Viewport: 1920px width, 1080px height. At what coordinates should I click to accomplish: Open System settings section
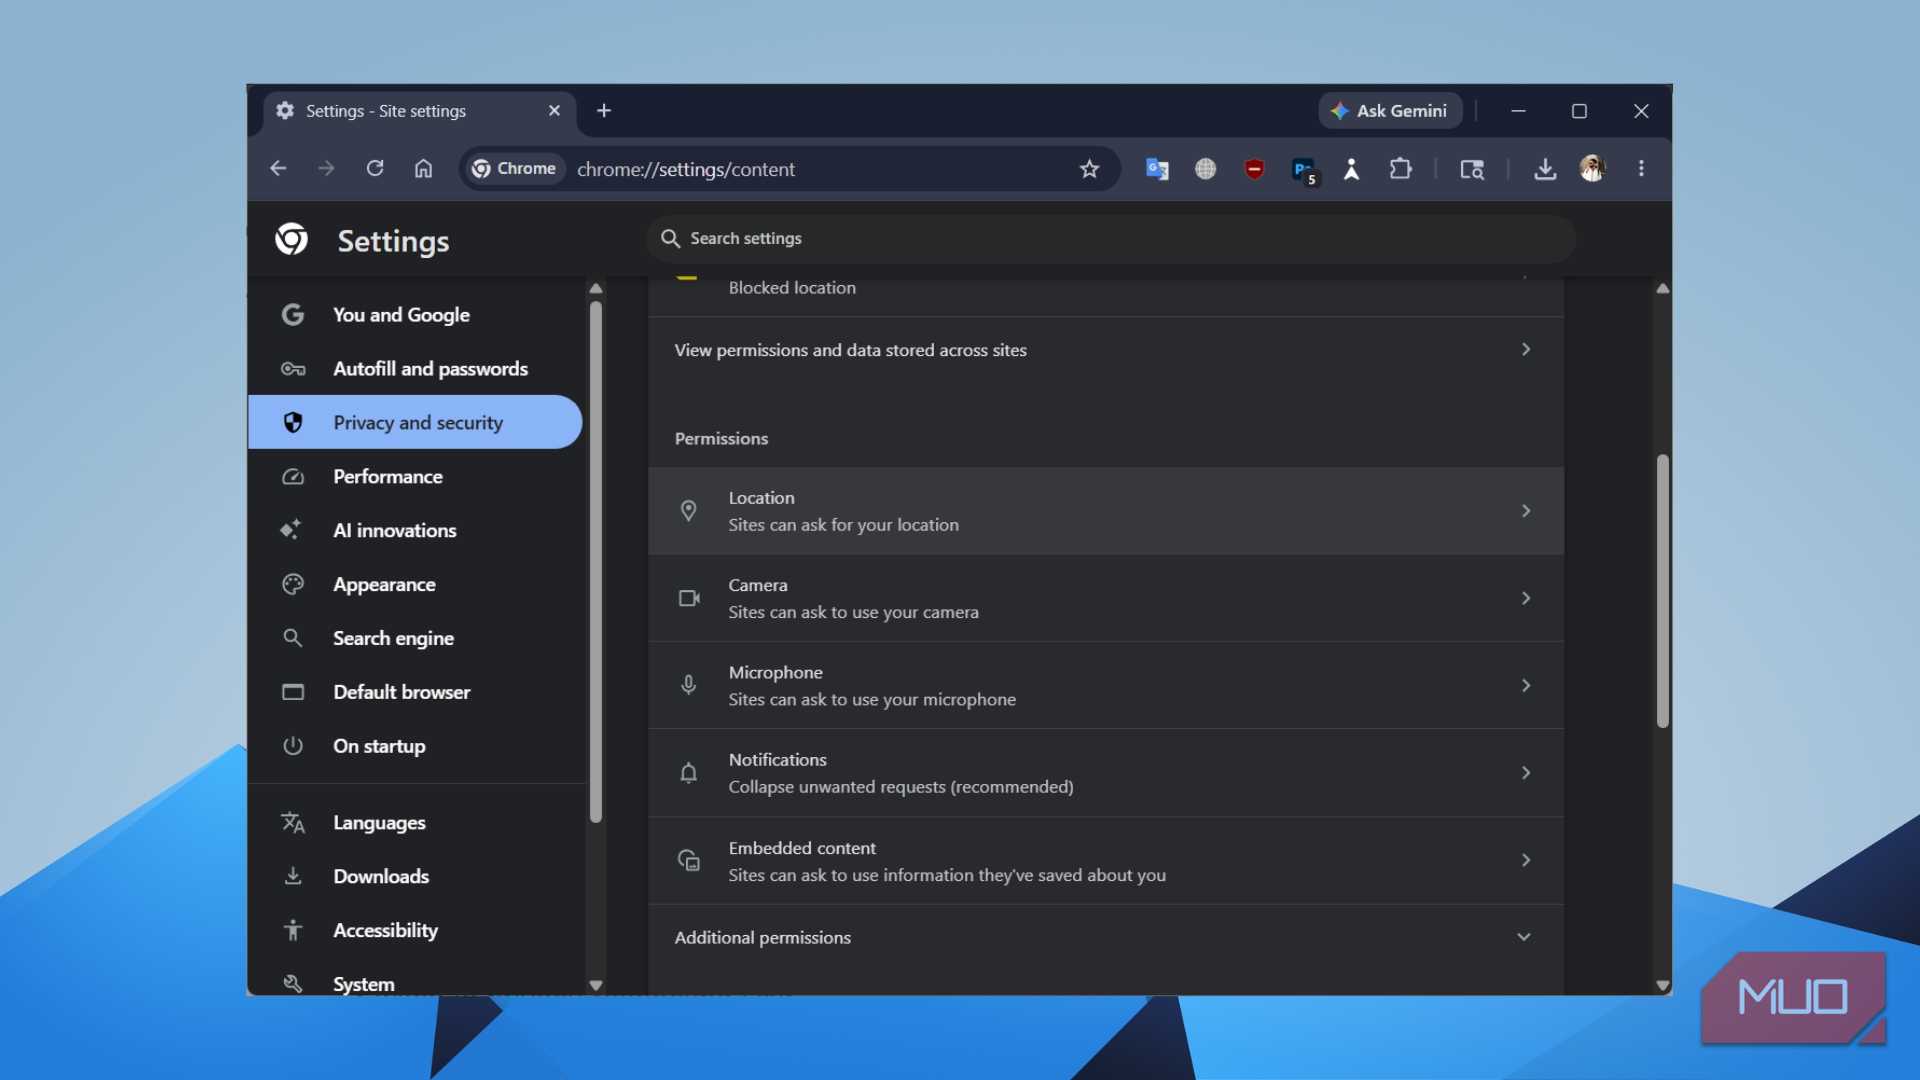point(415,981)
